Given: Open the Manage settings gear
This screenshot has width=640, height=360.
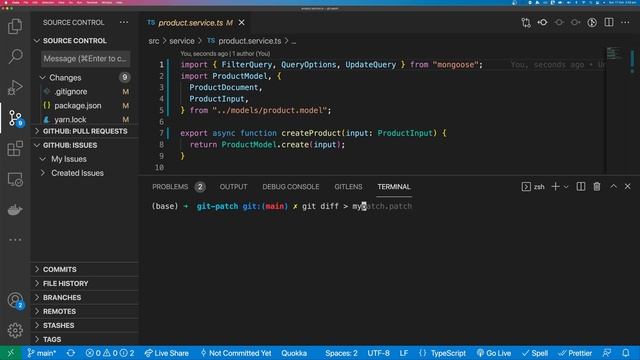Looking at the screenshot, I should point(15,330).
